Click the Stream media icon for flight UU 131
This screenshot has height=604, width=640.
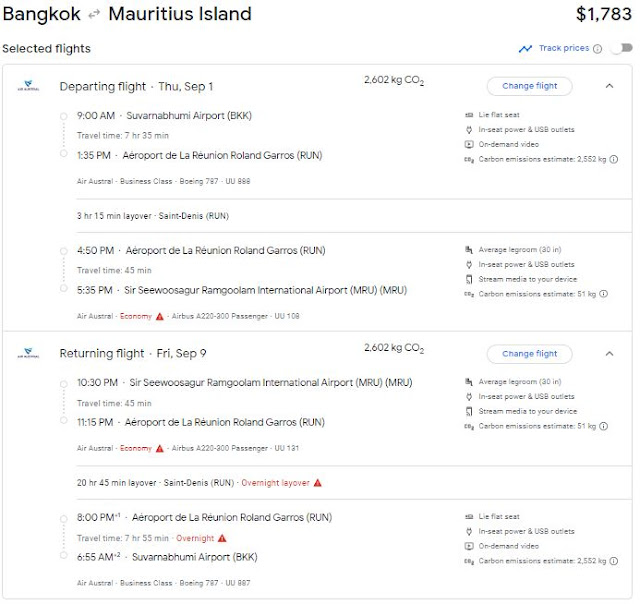pos(469,412)
